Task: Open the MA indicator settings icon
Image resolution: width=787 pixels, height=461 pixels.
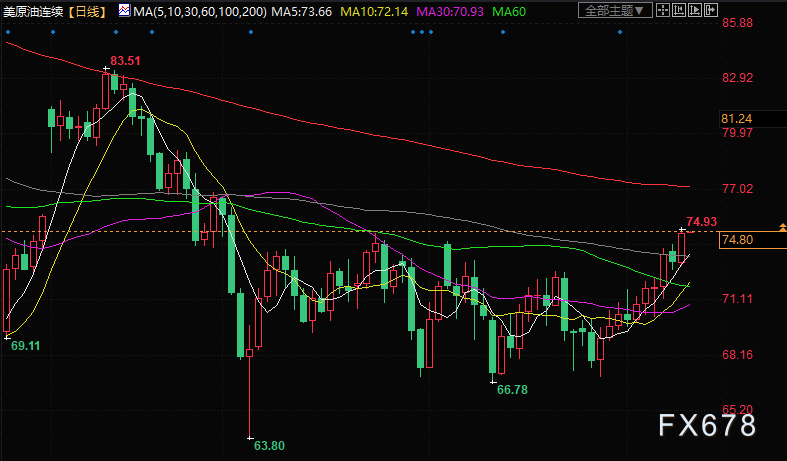Action: [x=124, y=10]
